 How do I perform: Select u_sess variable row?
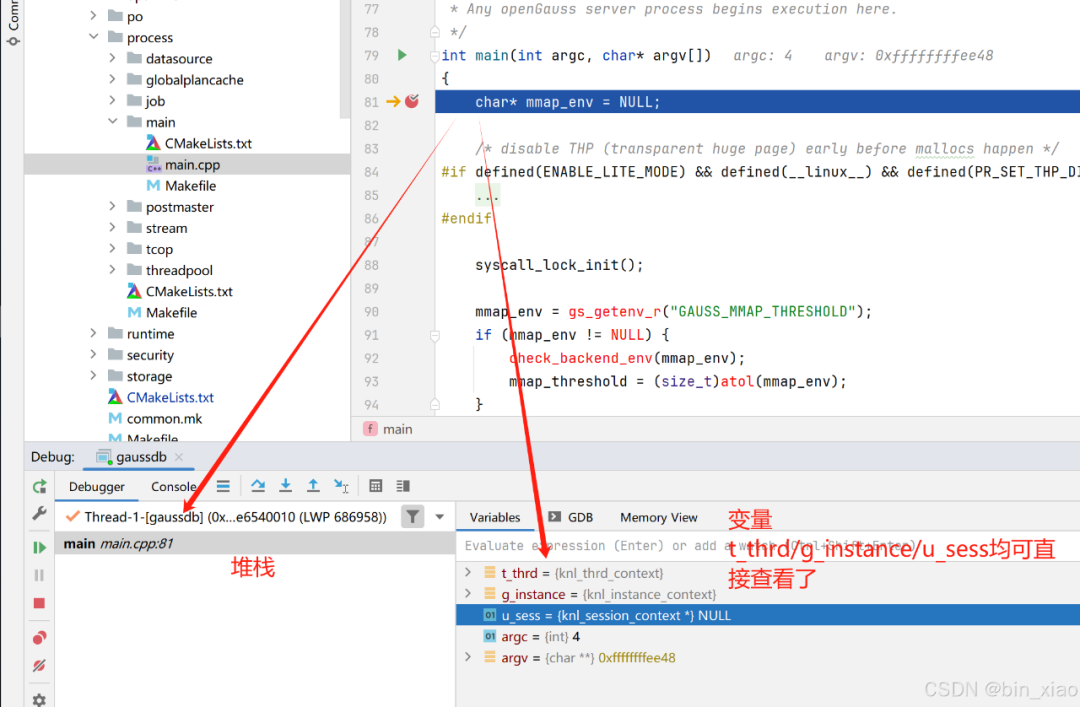(768, 615)
